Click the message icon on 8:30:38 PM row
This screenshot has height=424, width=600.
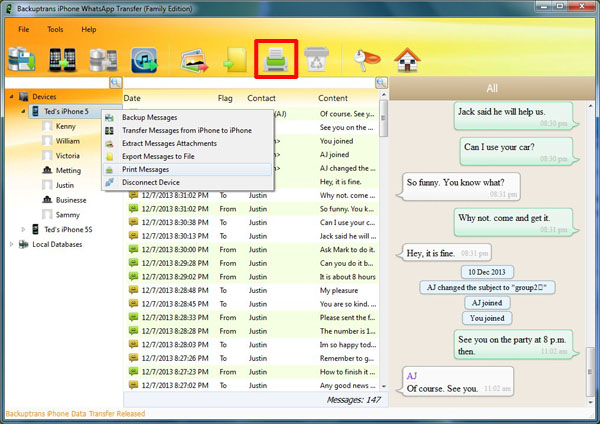pyautogui.click(x=133, y=222)
